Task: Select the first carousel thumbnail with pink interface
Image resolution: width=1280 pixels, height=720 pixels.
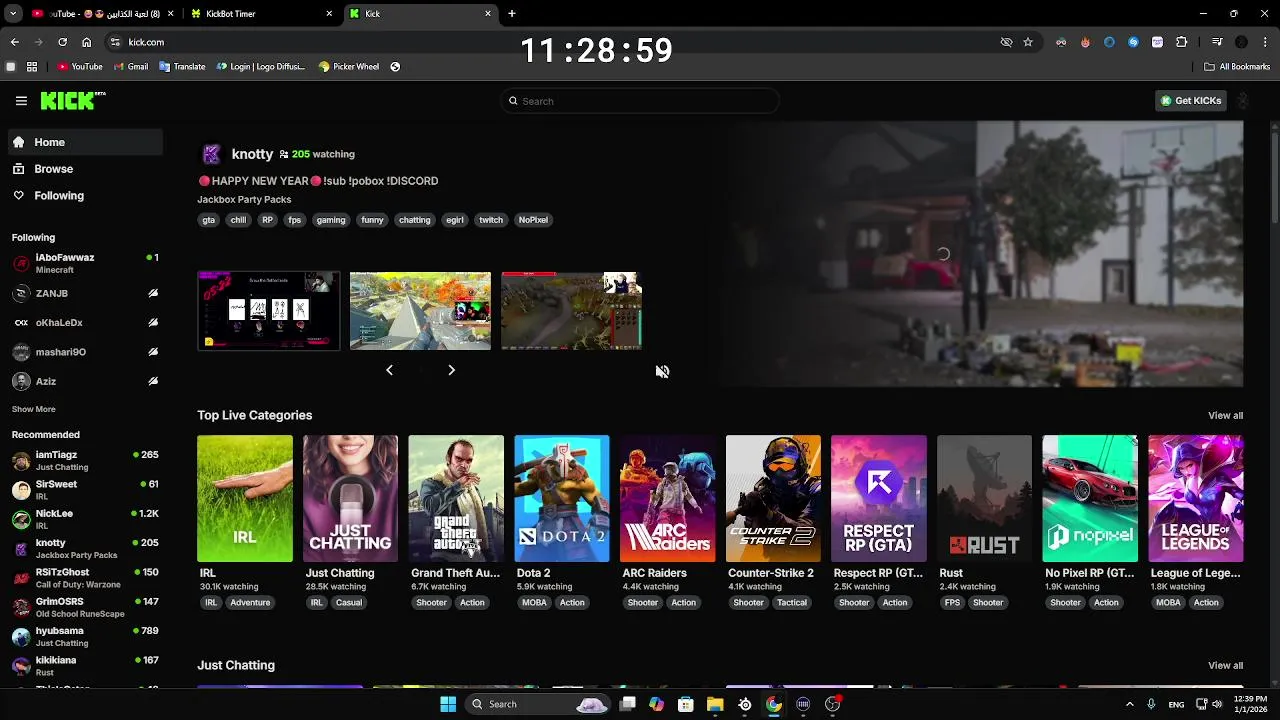Action: 268,311
